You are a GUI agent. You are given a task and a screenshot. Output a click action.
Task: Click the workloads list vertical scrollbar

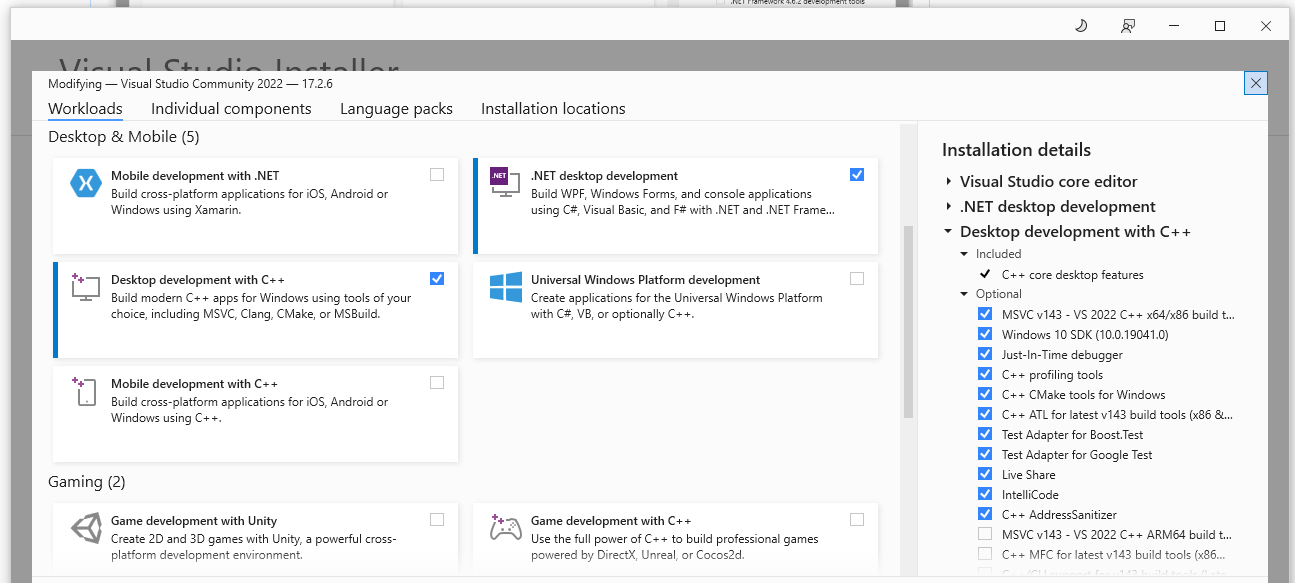(909, 320)
